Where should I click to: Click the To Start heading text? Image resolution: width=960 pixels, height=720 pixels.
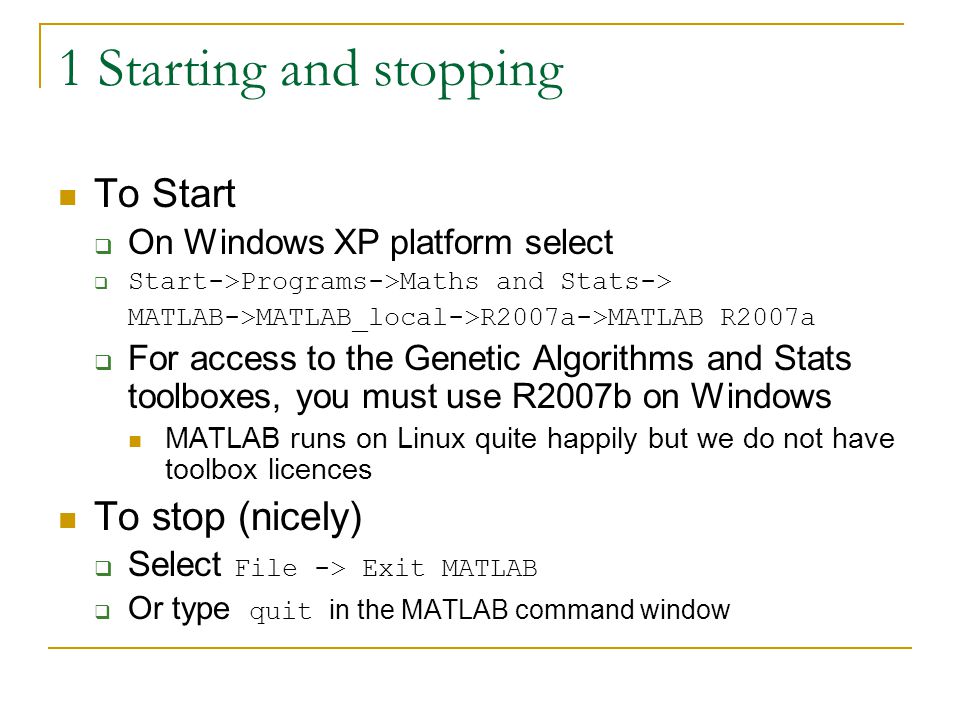tap(165, 193)
